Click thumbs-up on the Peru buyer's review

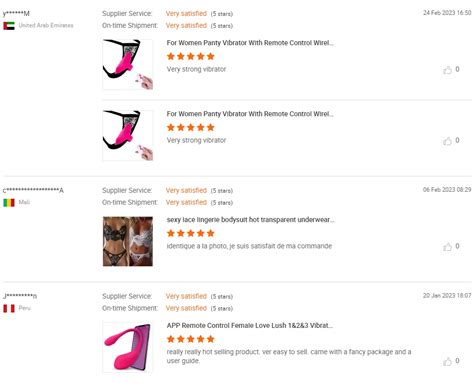tap(447, 361)
